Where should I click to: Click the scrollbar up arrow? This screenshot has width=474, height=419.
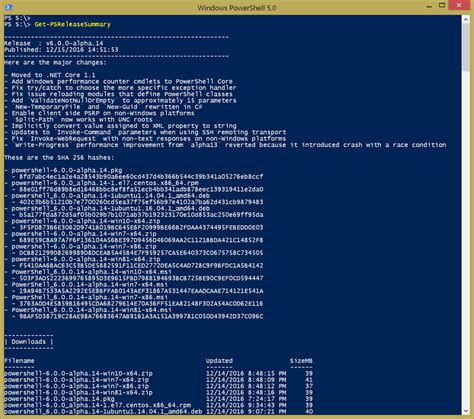[x=466, y=20]
